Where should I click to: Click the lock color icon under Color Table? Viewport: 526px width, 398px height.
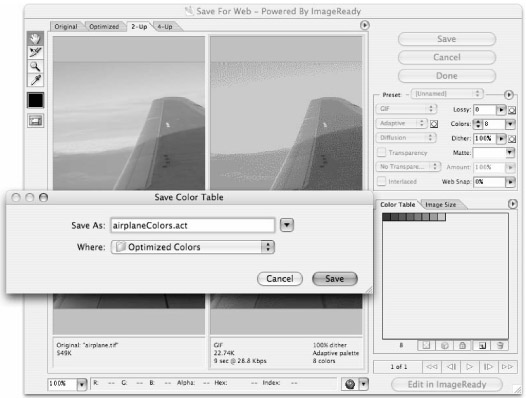[x=463, y=345]
